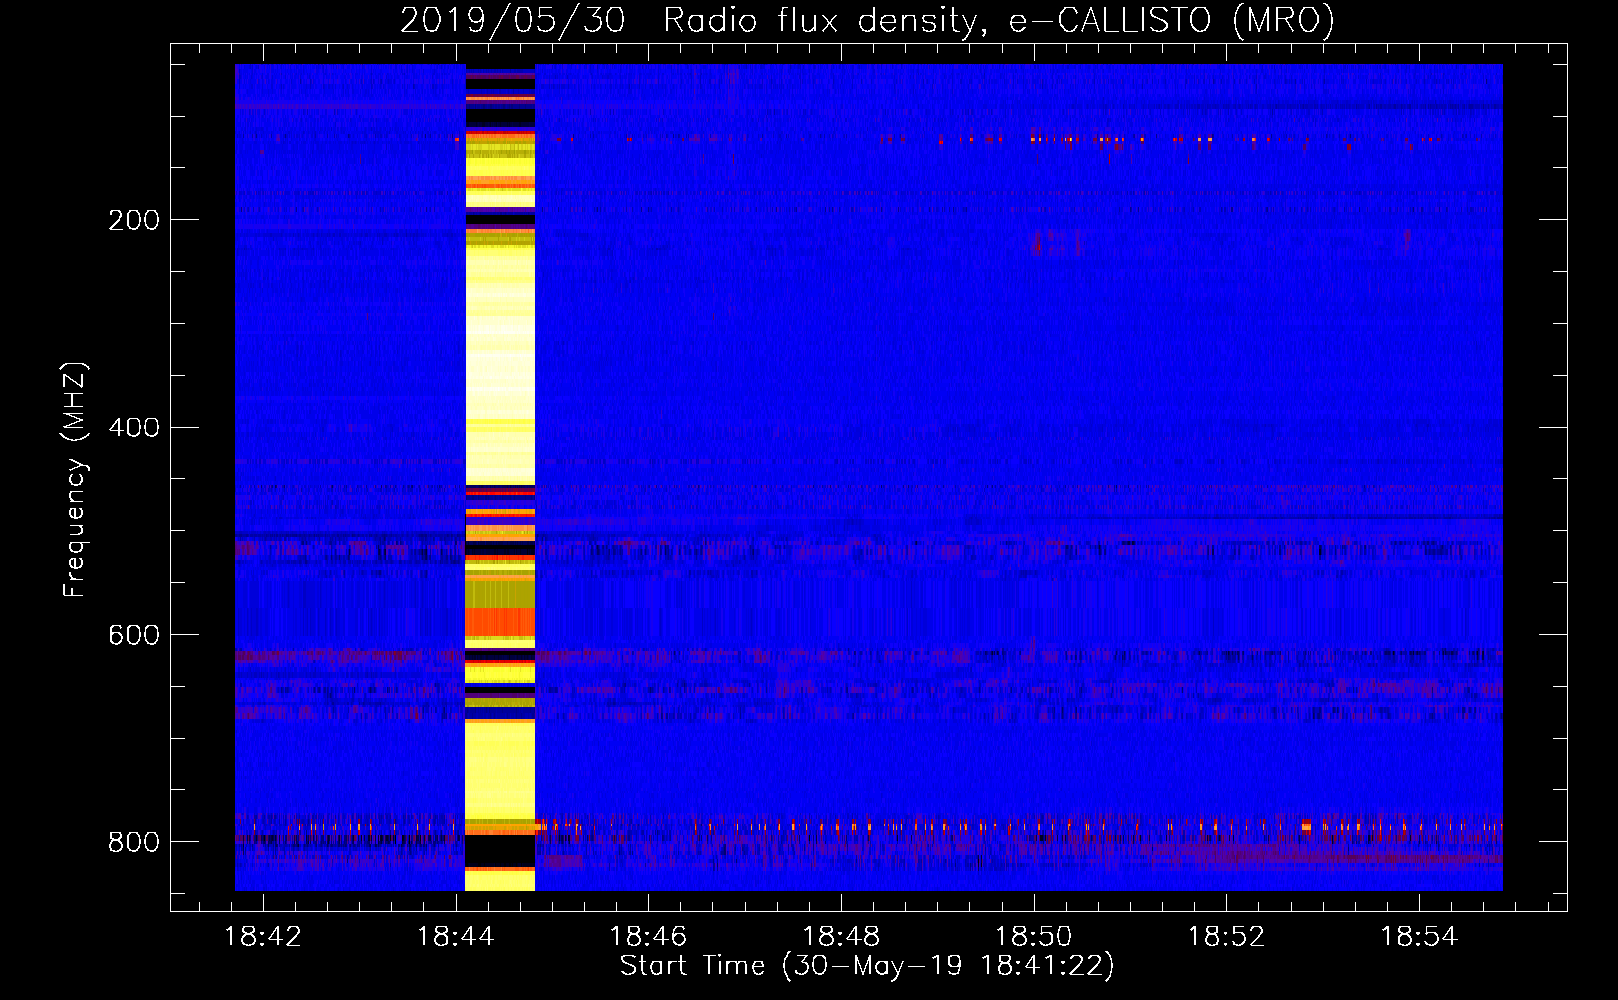Click the orange-red patch in the burst near 600 MHz

[x=500, y=623]
